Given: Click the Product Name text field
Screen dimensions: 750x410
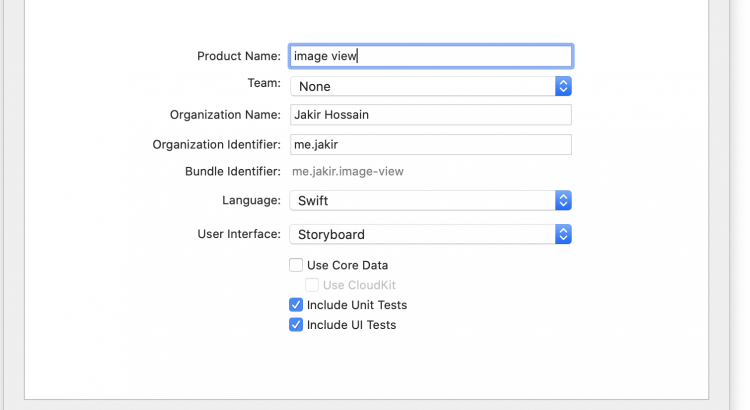Looking at the screenshot, I should coord(430,56).
